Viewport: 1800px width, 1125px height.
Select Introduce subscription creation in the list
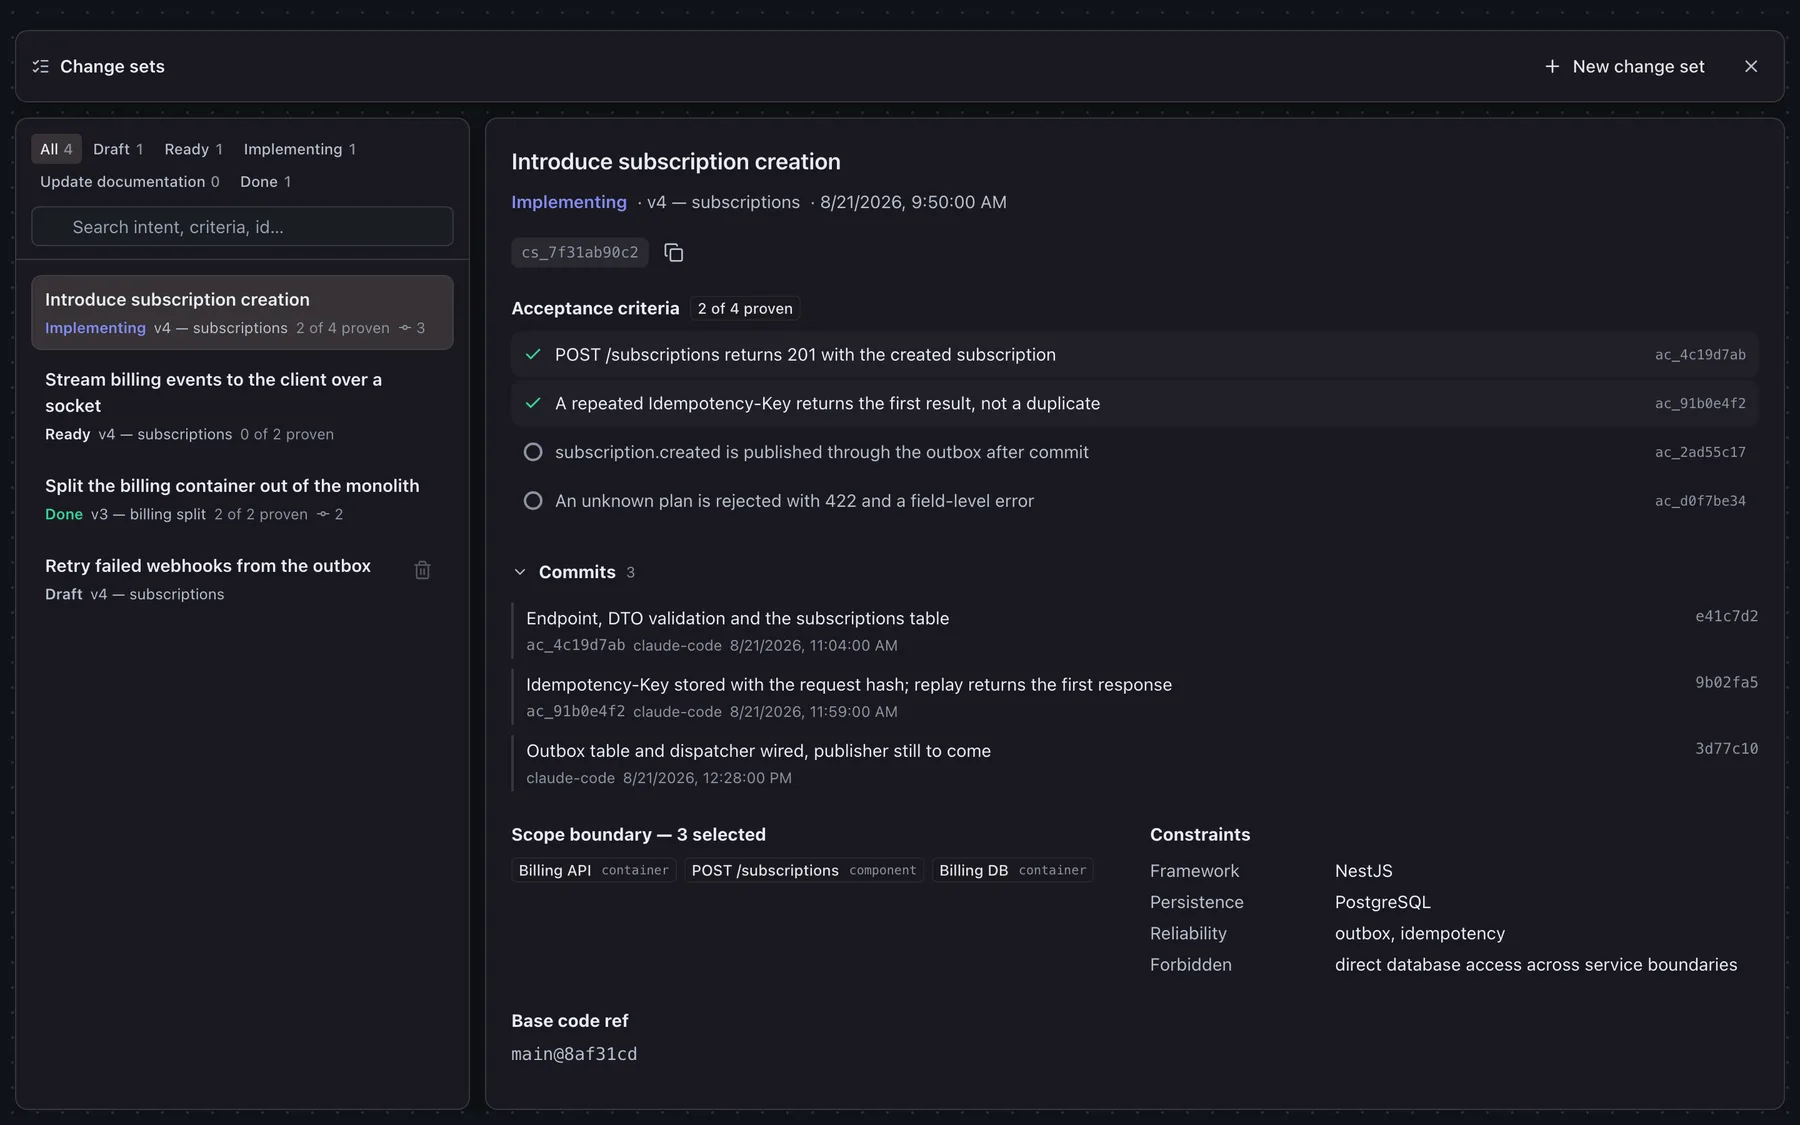[x=242, y=313]
